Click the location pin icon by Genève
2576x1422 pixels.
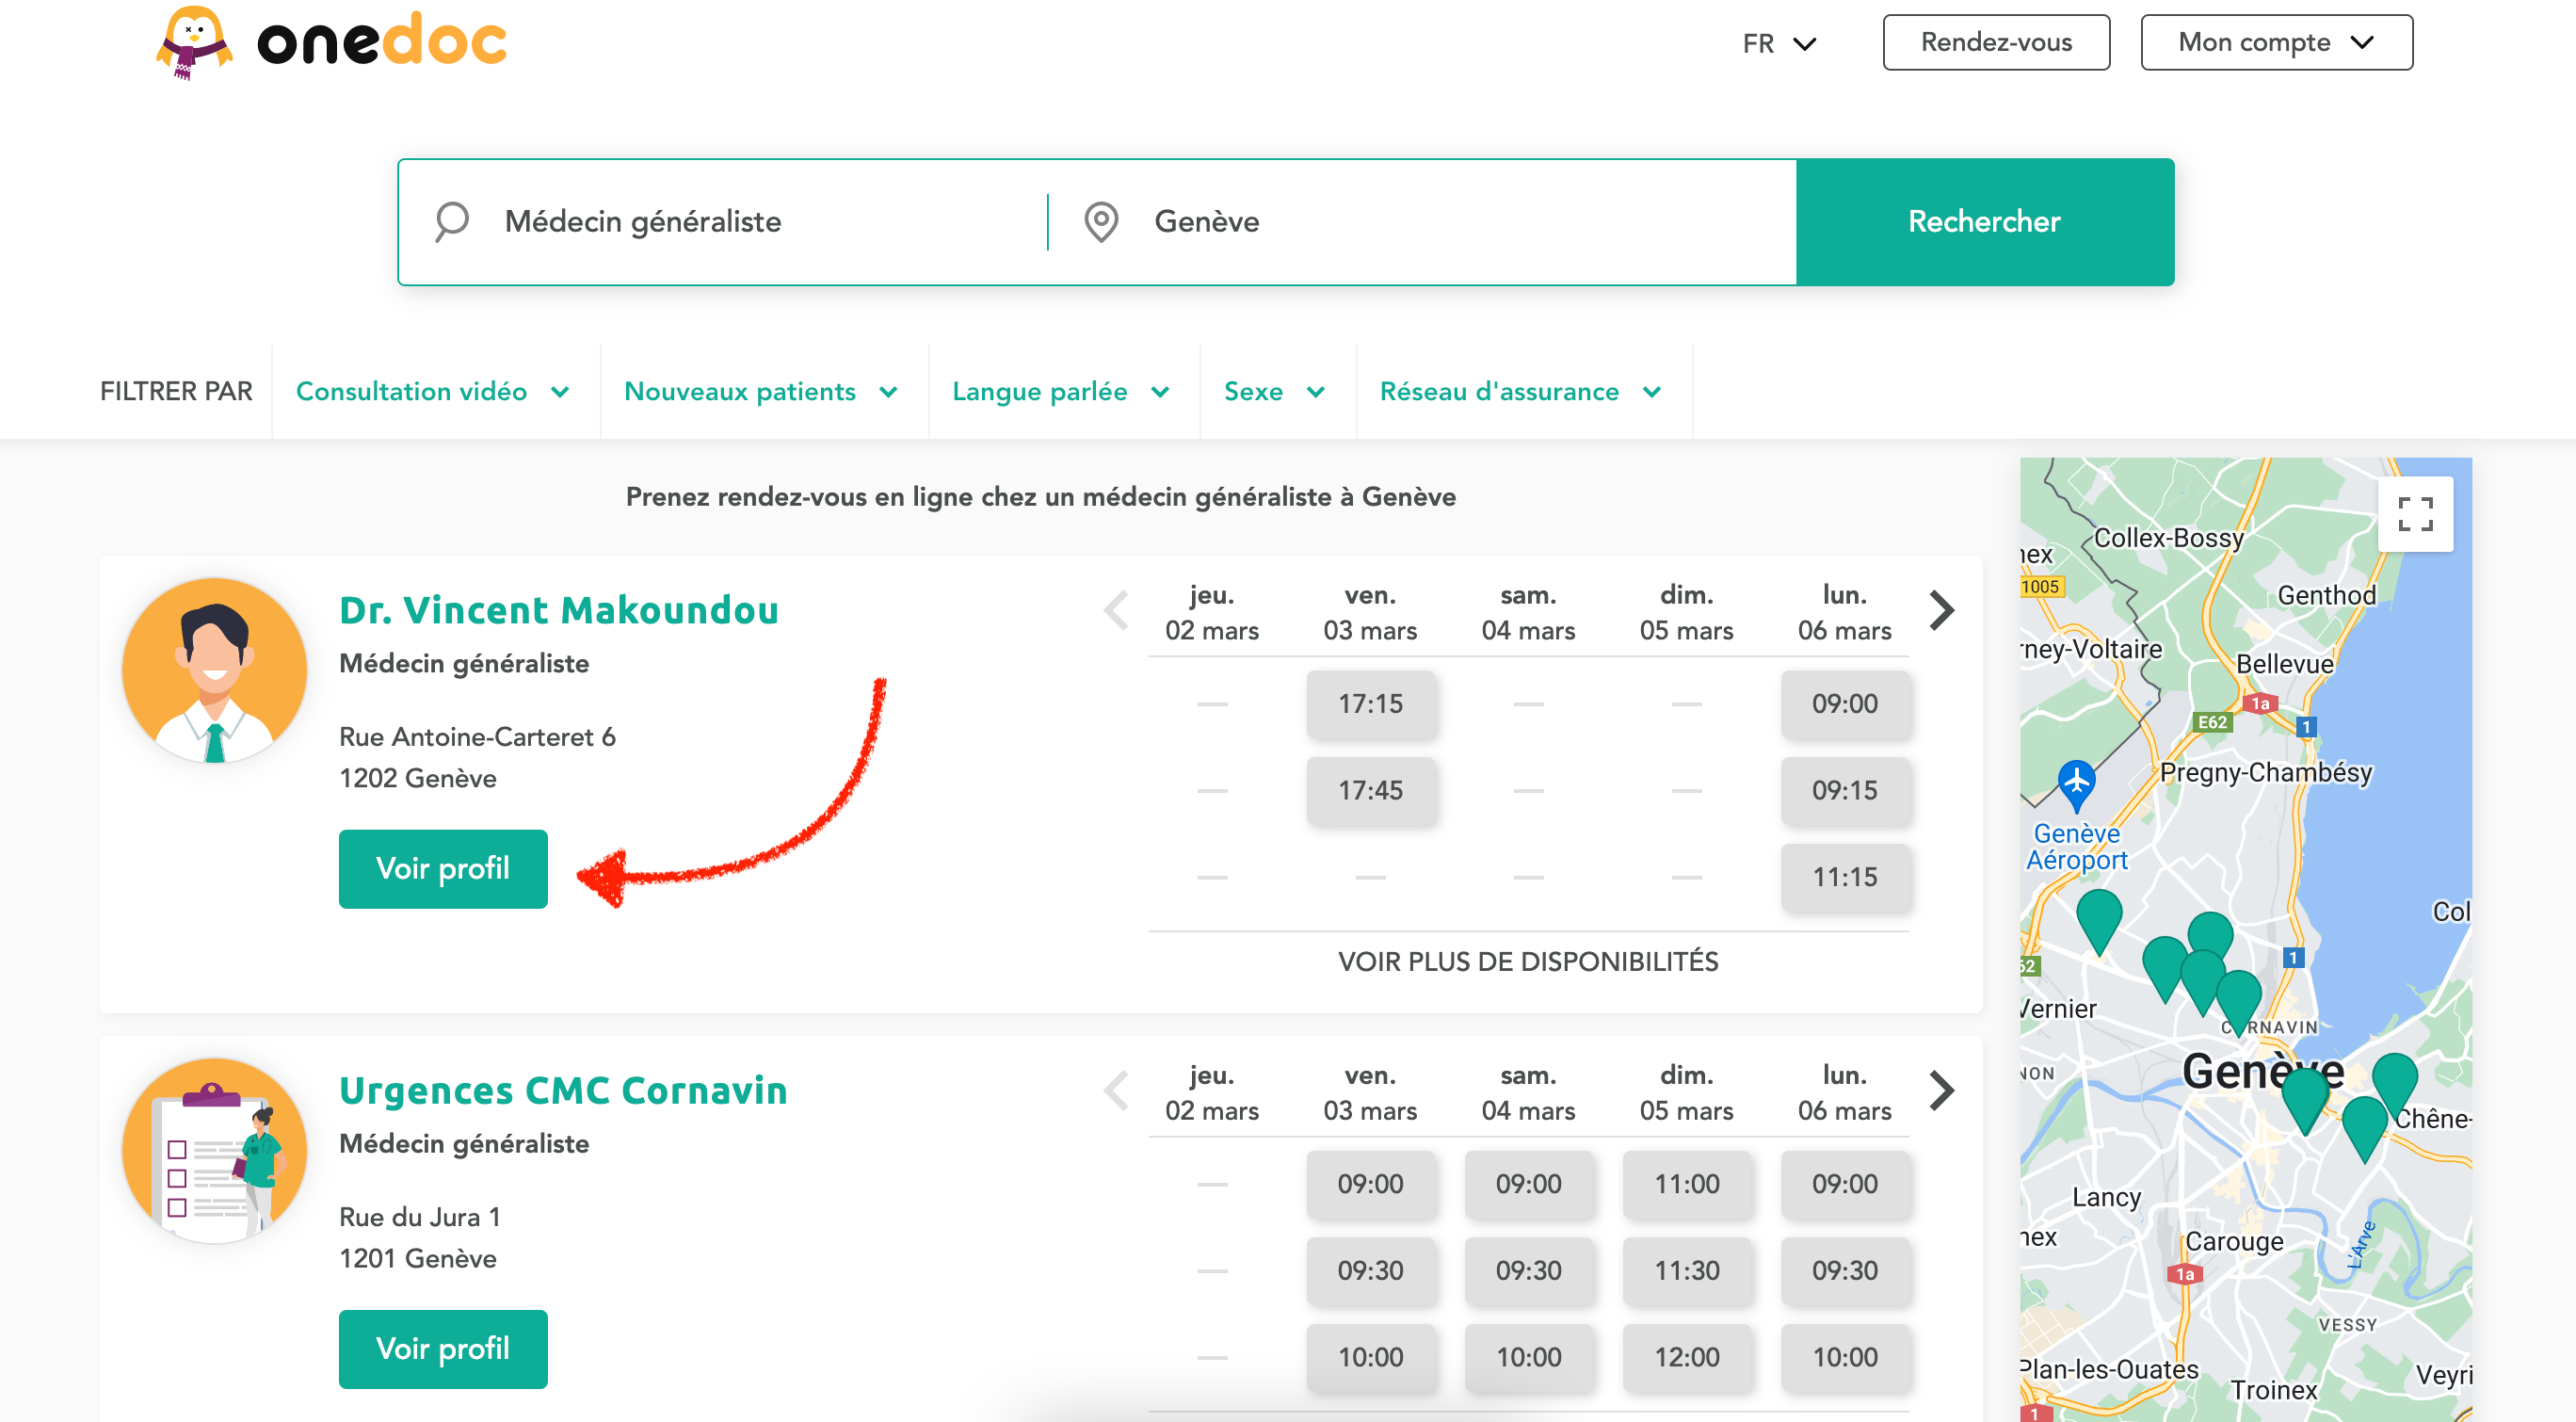(1101, 221)
